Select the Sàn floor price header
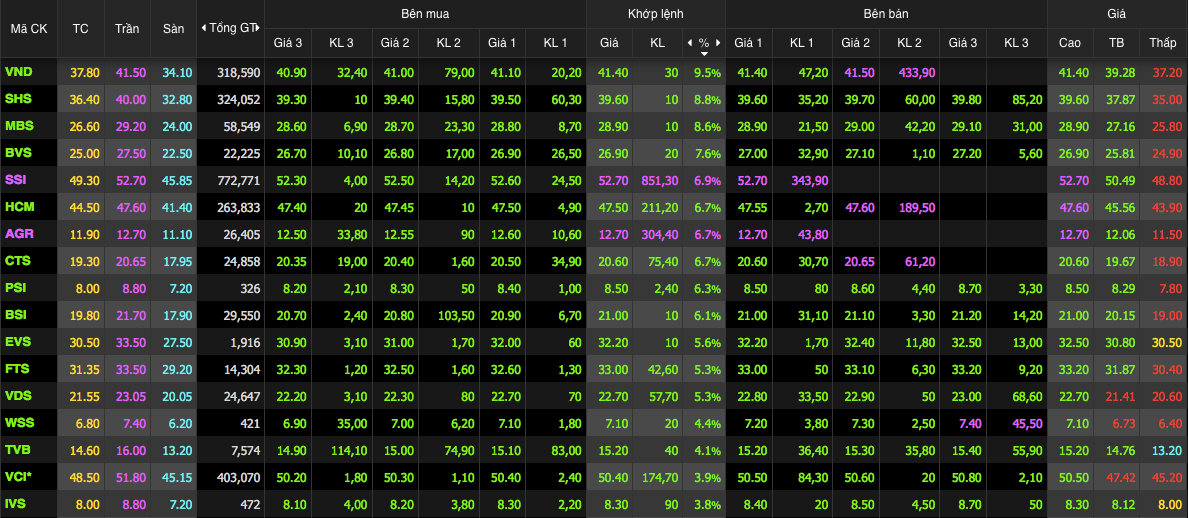 pos(173,28)
